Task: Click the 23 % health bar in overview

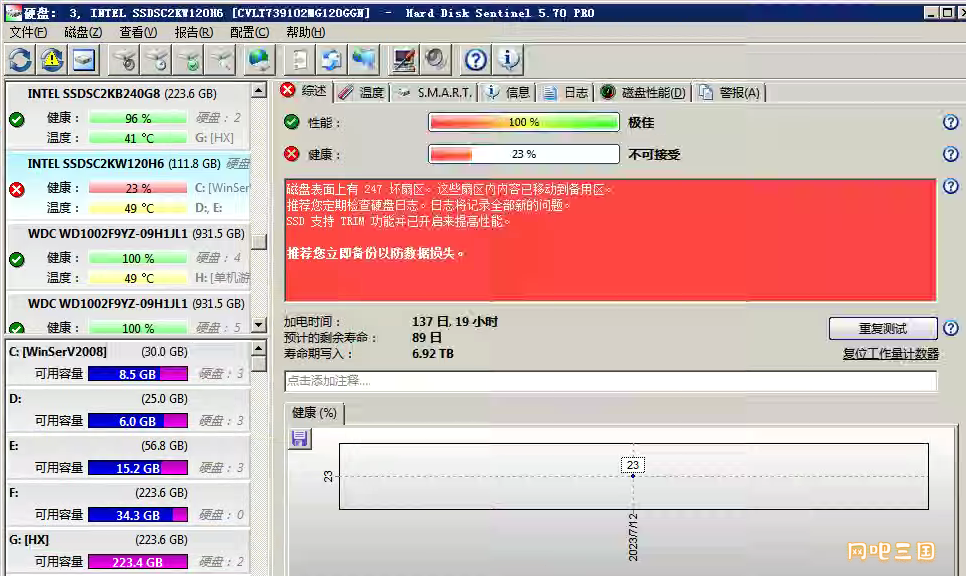Action: [x=524, y=154]
